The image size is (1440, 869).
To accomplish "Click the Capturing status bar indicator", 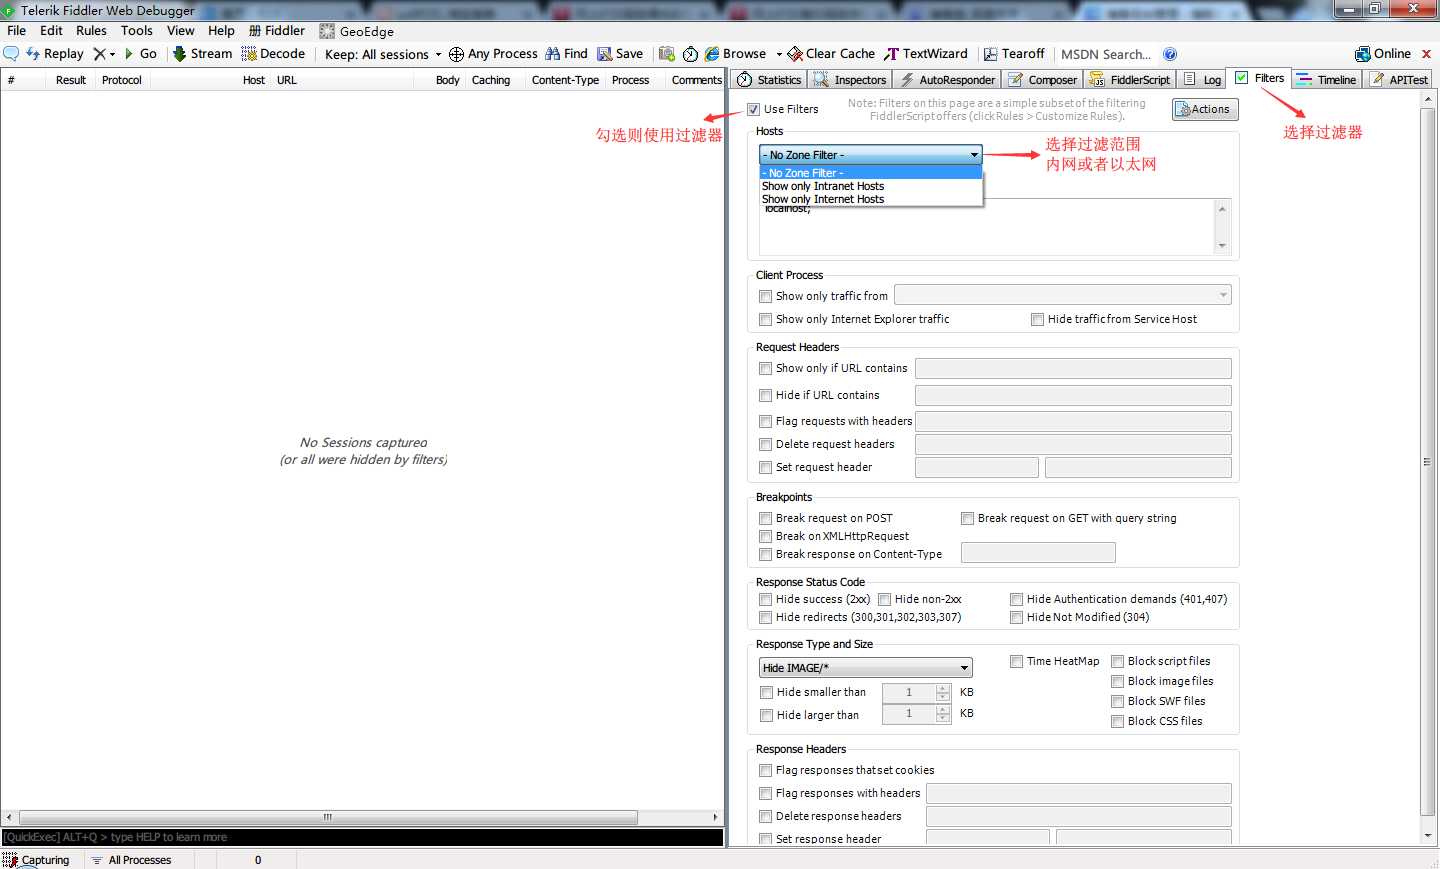I will pyautogui.click(x=36, y=860).
